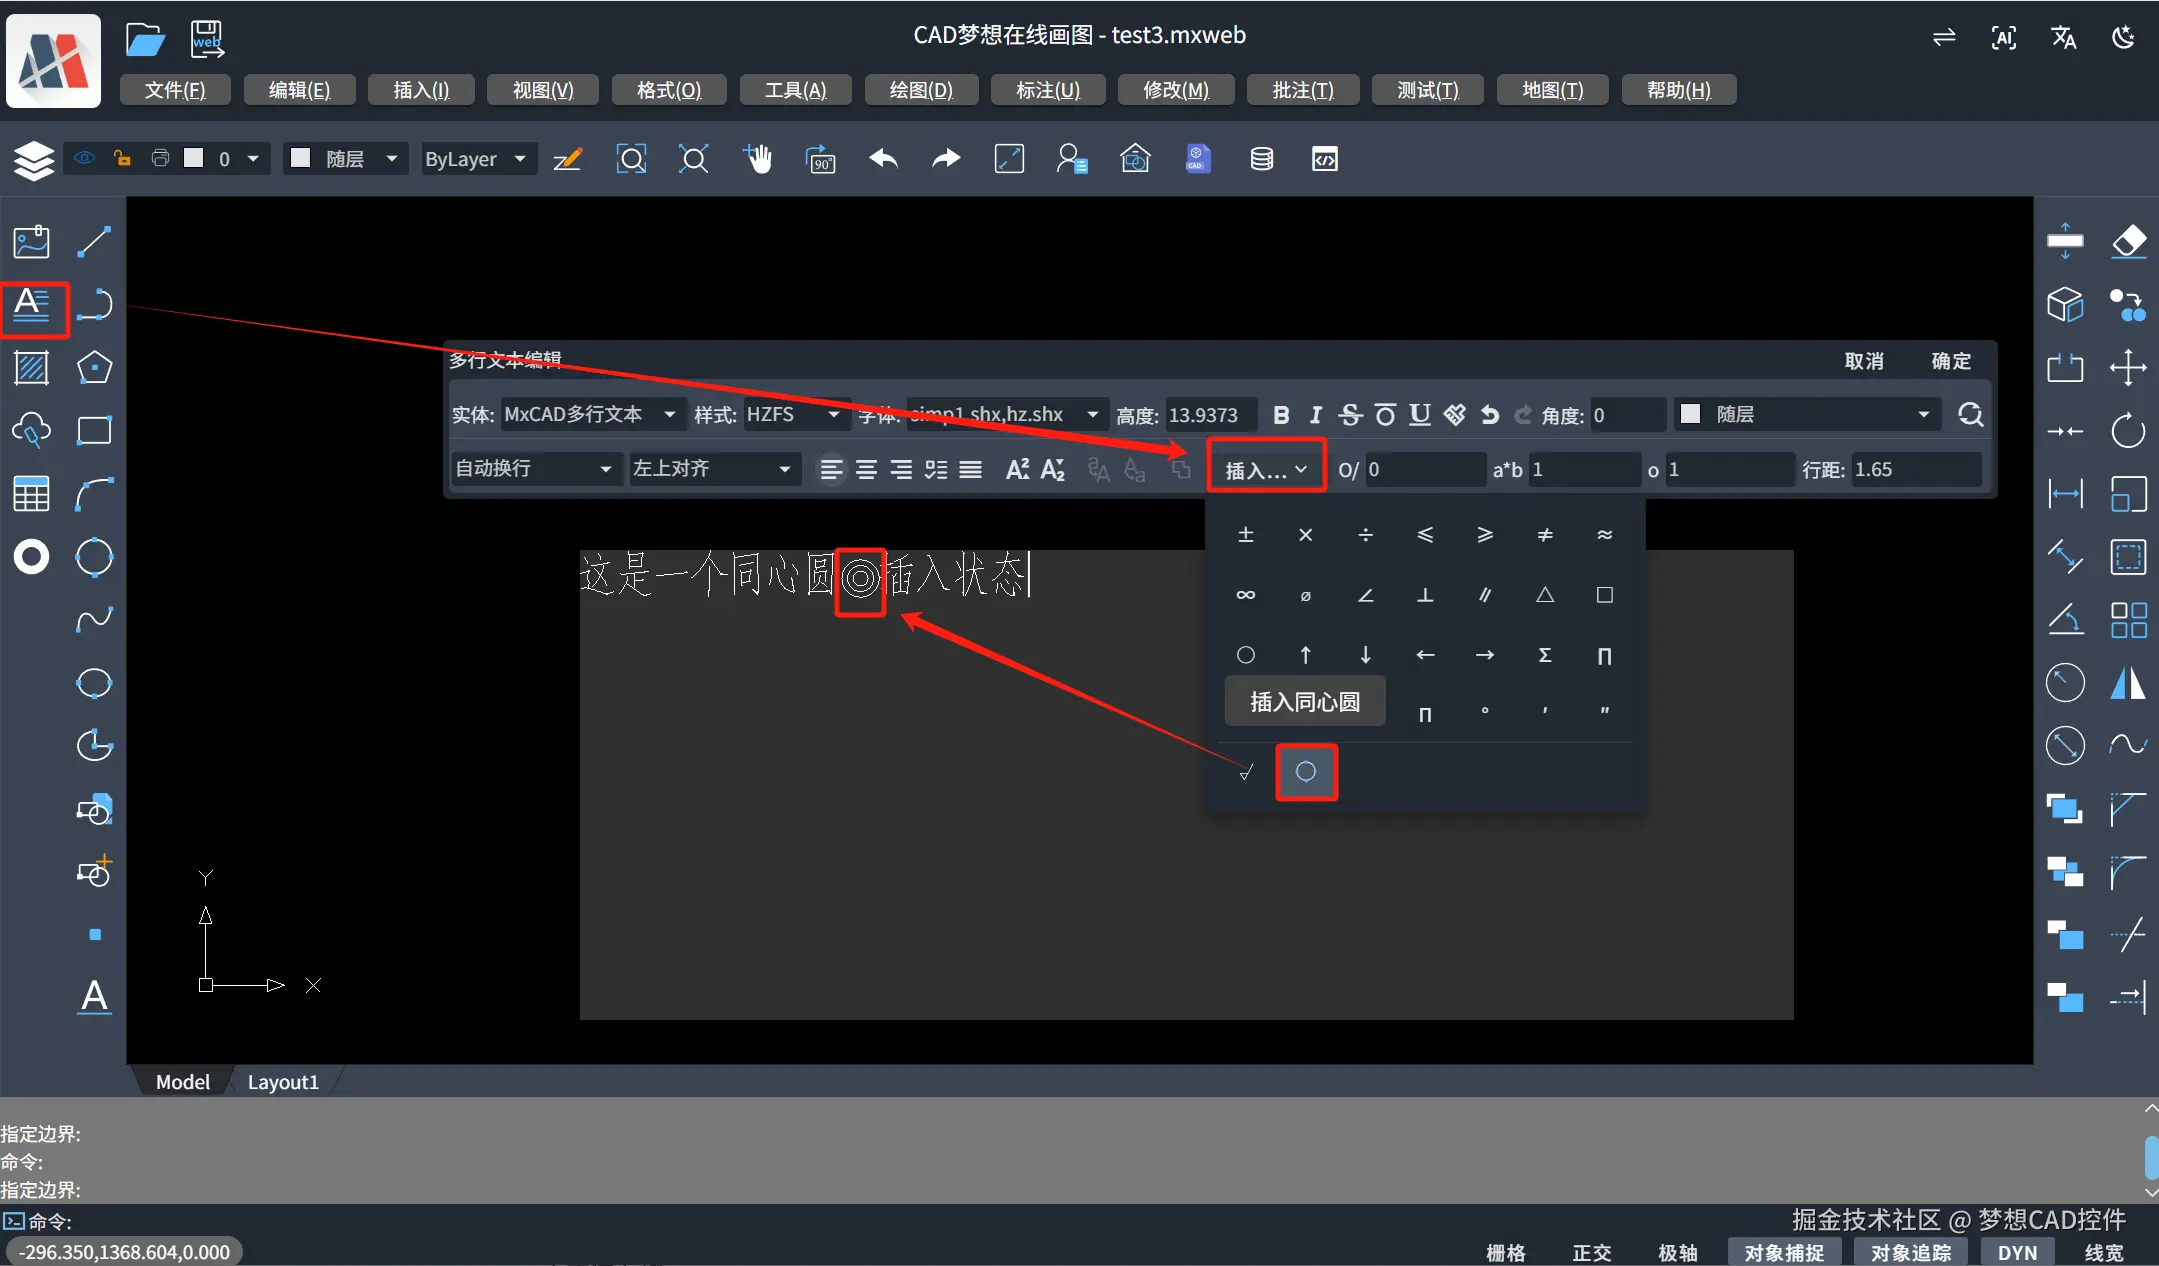The width and height of the screenshot is (2159, 1266).
Task: Open the insert image tool
Action: point(31,241)
